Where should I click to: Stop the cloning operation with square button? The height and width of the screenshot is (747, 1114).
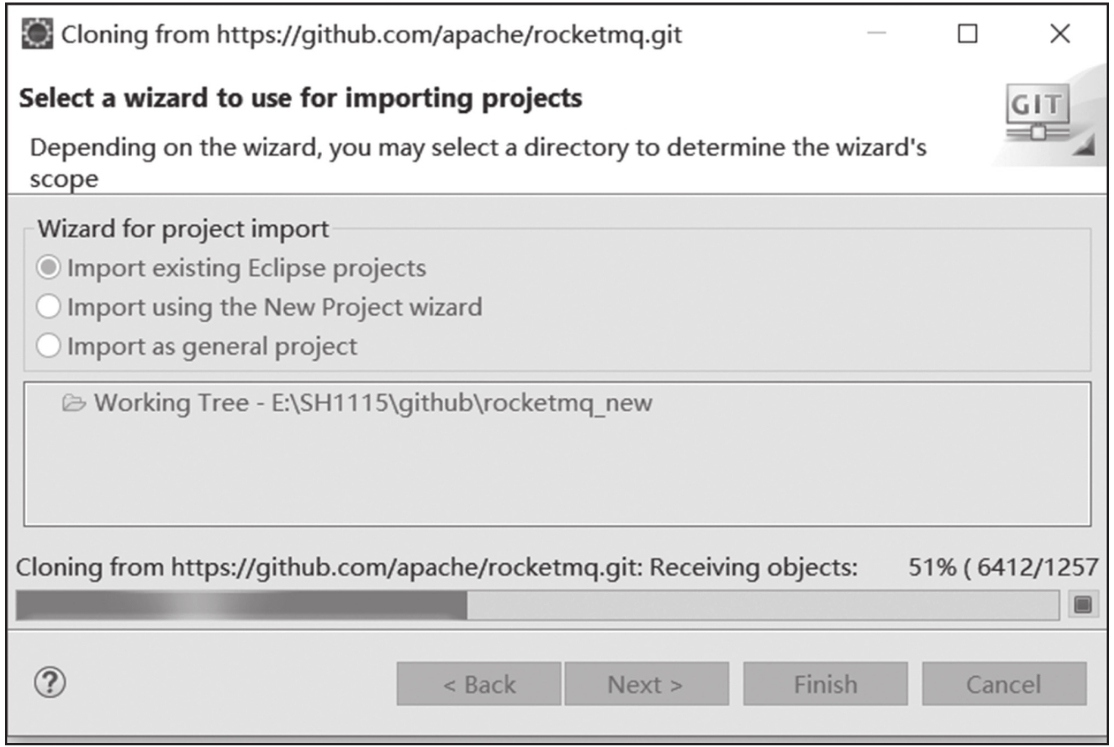pyautogui.click(x=1083, y=604)
